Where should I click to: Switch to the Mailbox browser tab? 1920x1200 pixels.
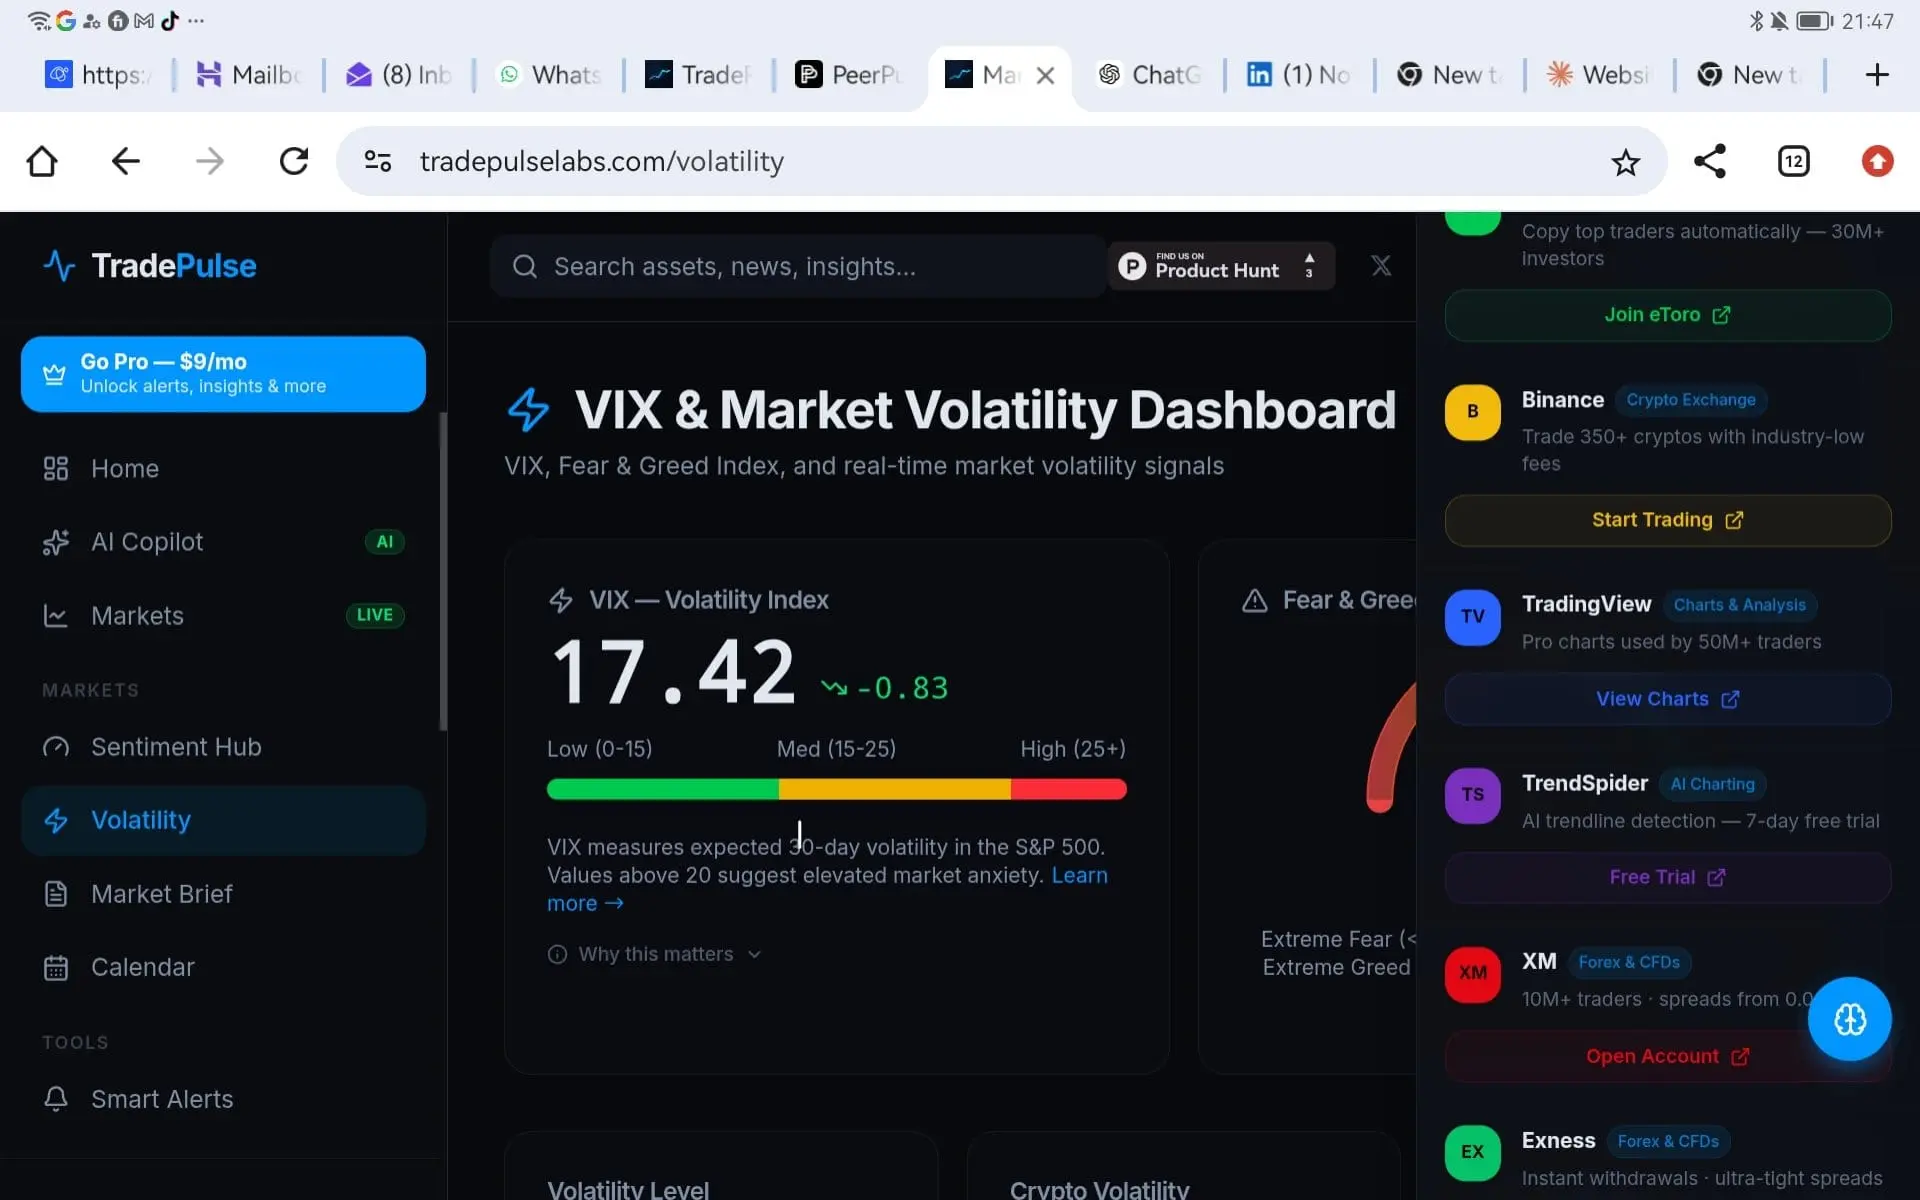248,75
